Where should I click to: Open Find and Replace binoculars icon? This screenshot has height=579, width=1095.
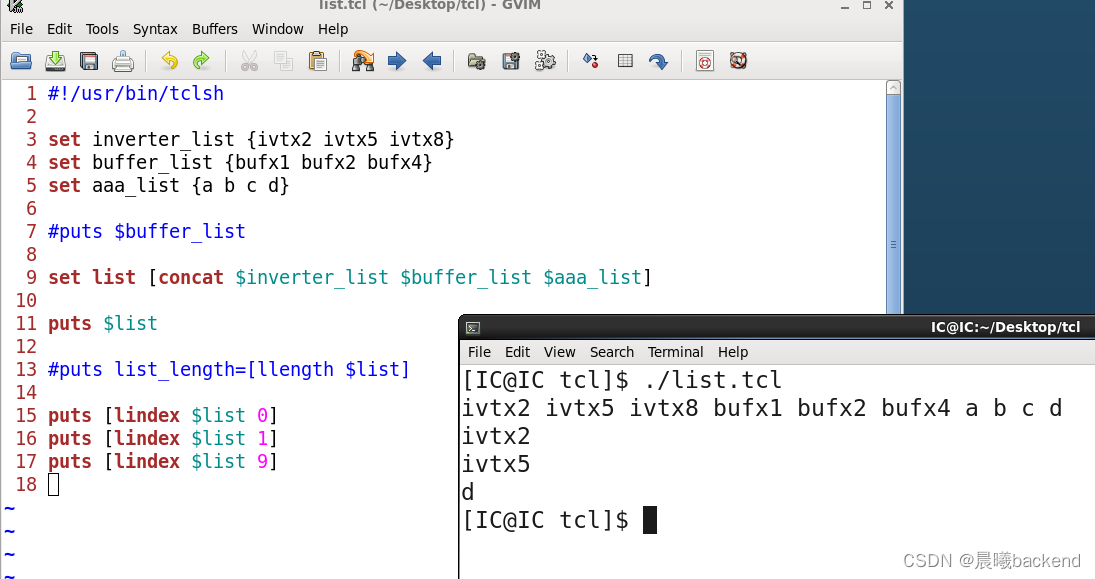pos(363,61)
